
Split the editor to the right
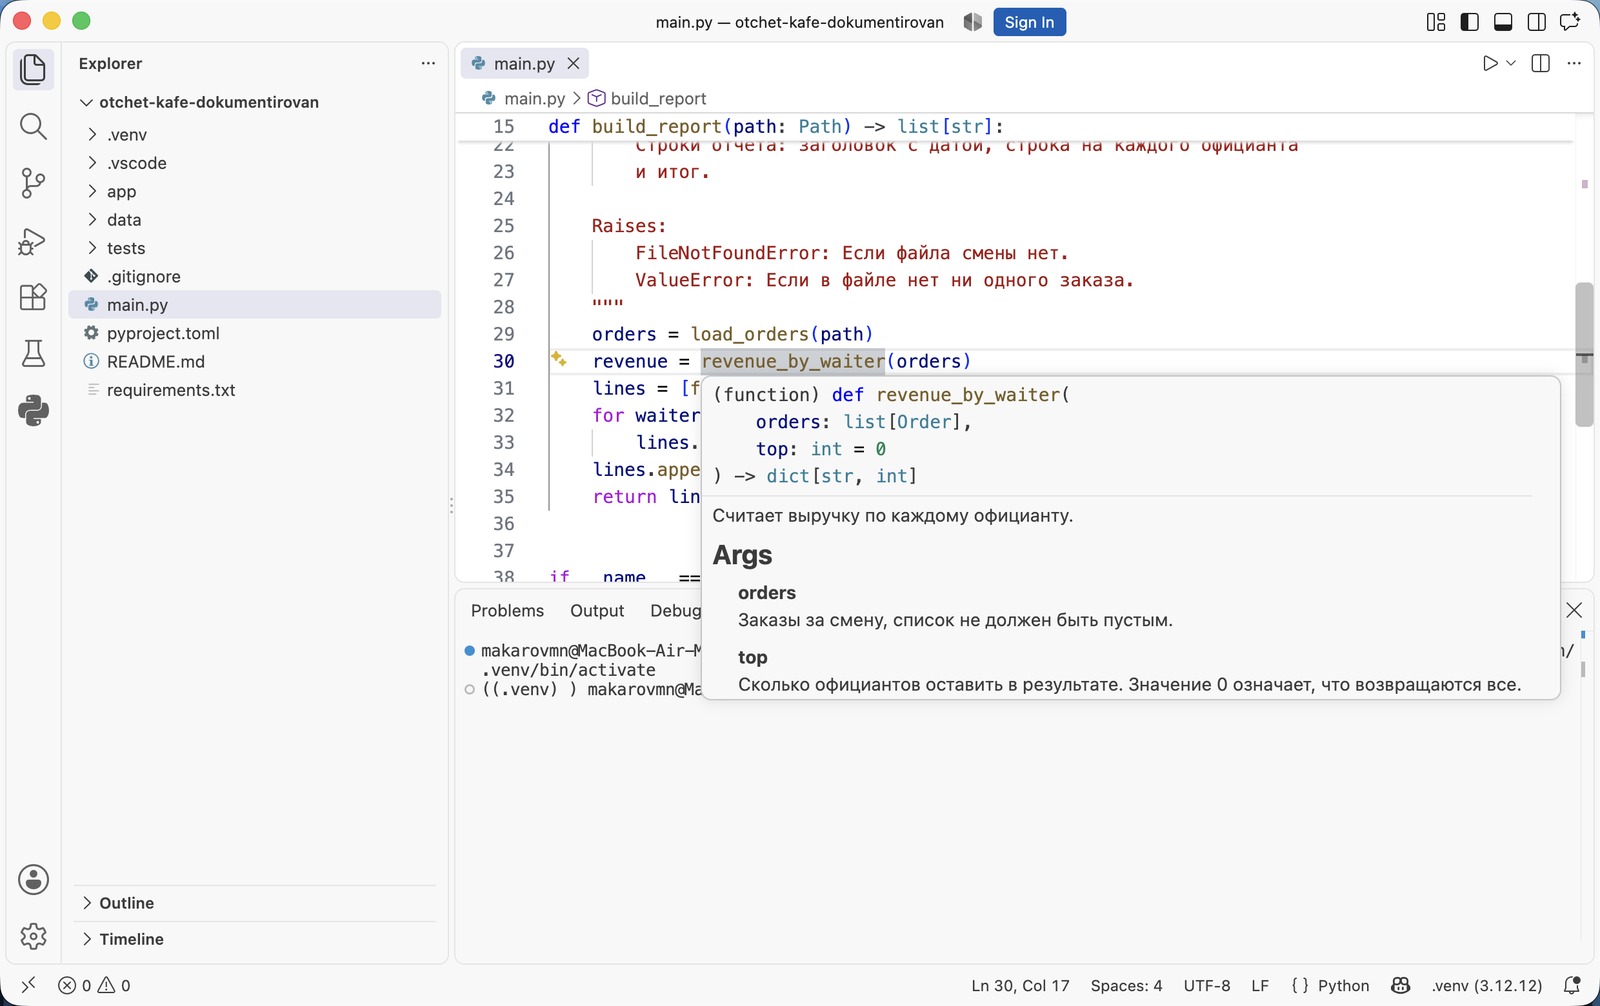click(x=1541, y=63)
